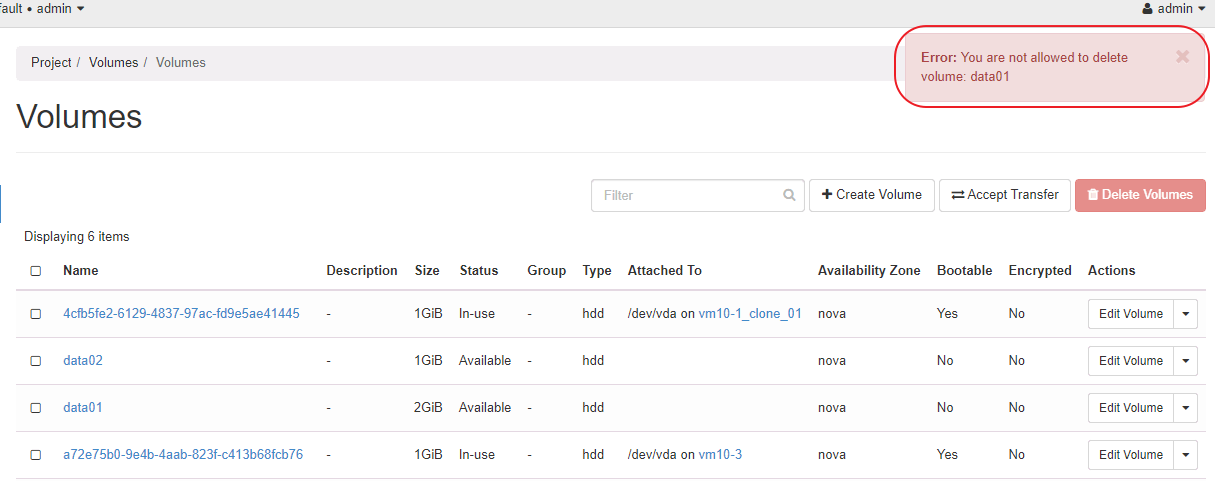Check the box for volume data02

pos(36,361)
